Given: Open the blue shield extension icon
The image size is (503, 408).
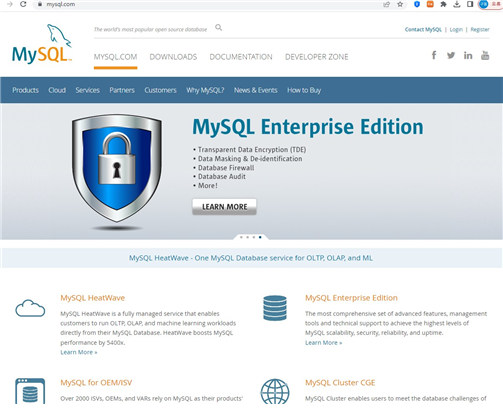Looking at the screenshot, I should [417, 4].
